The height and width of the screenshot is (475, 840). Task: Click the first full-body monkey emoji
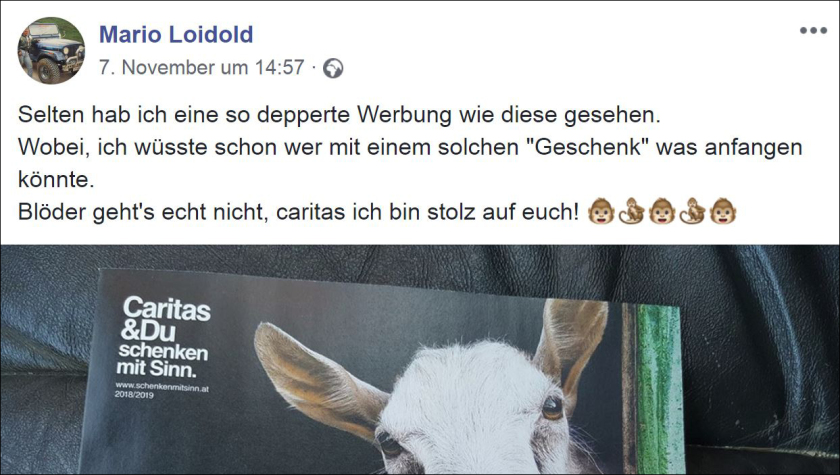point(632,211)
